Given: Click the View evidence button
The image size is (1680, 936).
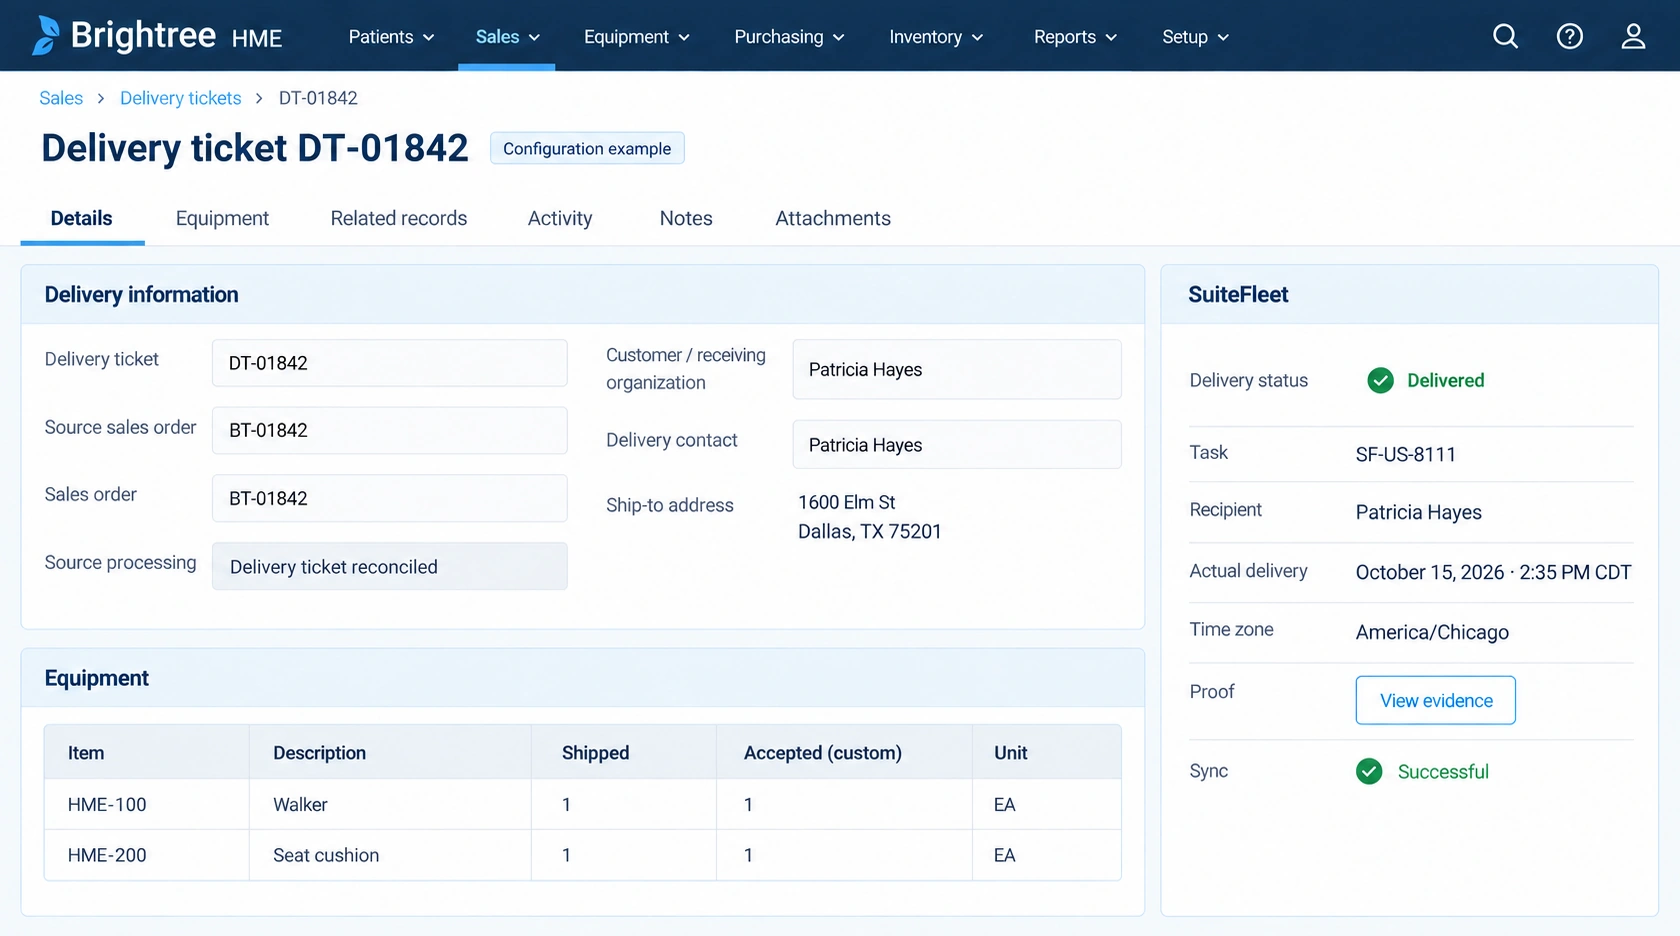Looking at the screenshot, I should (x=1435, y=700).
